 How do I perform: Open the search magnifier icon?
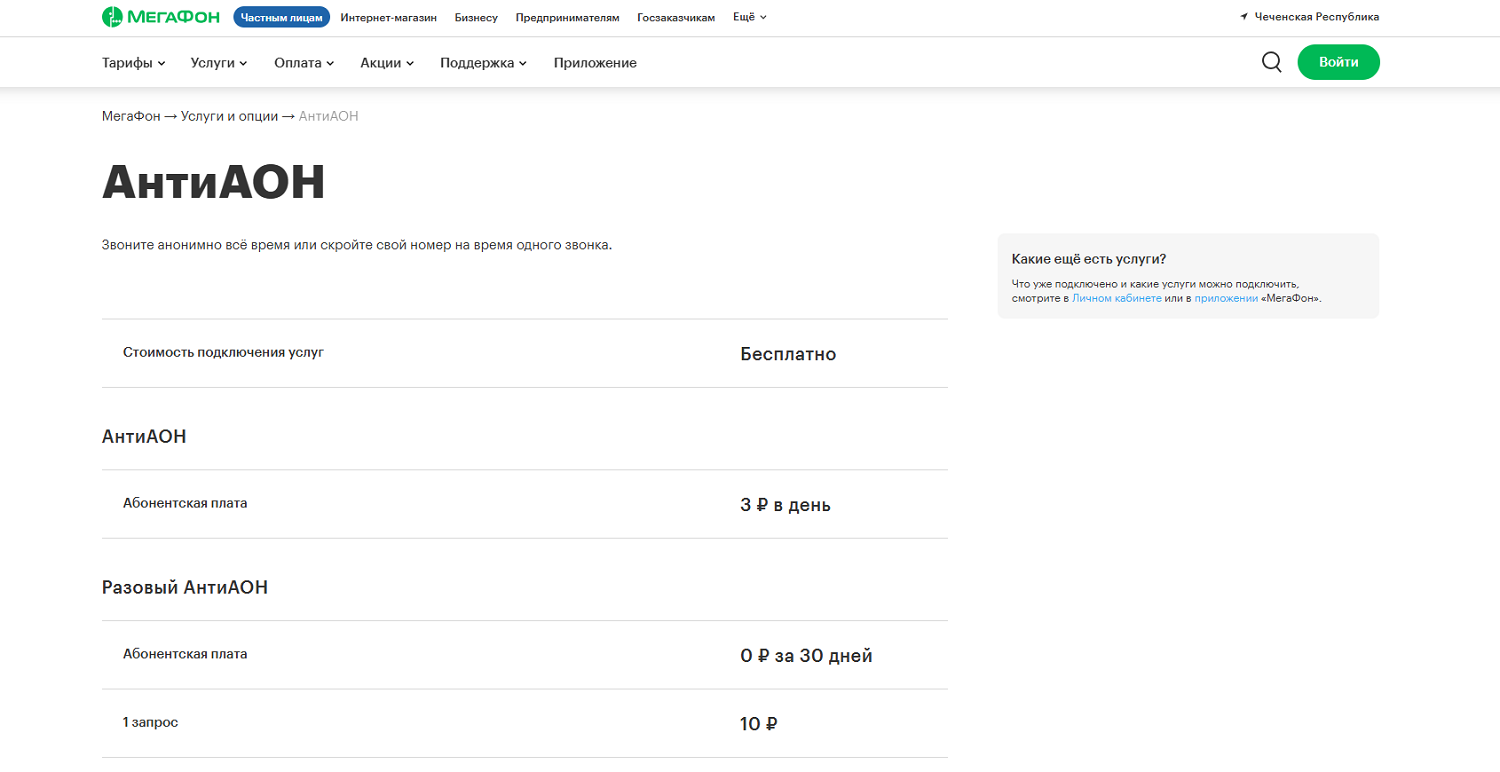click(x=1271, y=62)
